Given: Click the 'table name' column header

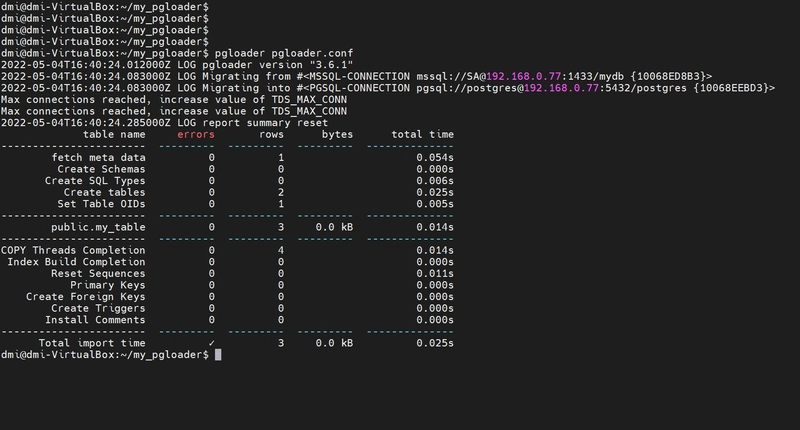Looking at the screenshot, I should click(x=114, y=134).
